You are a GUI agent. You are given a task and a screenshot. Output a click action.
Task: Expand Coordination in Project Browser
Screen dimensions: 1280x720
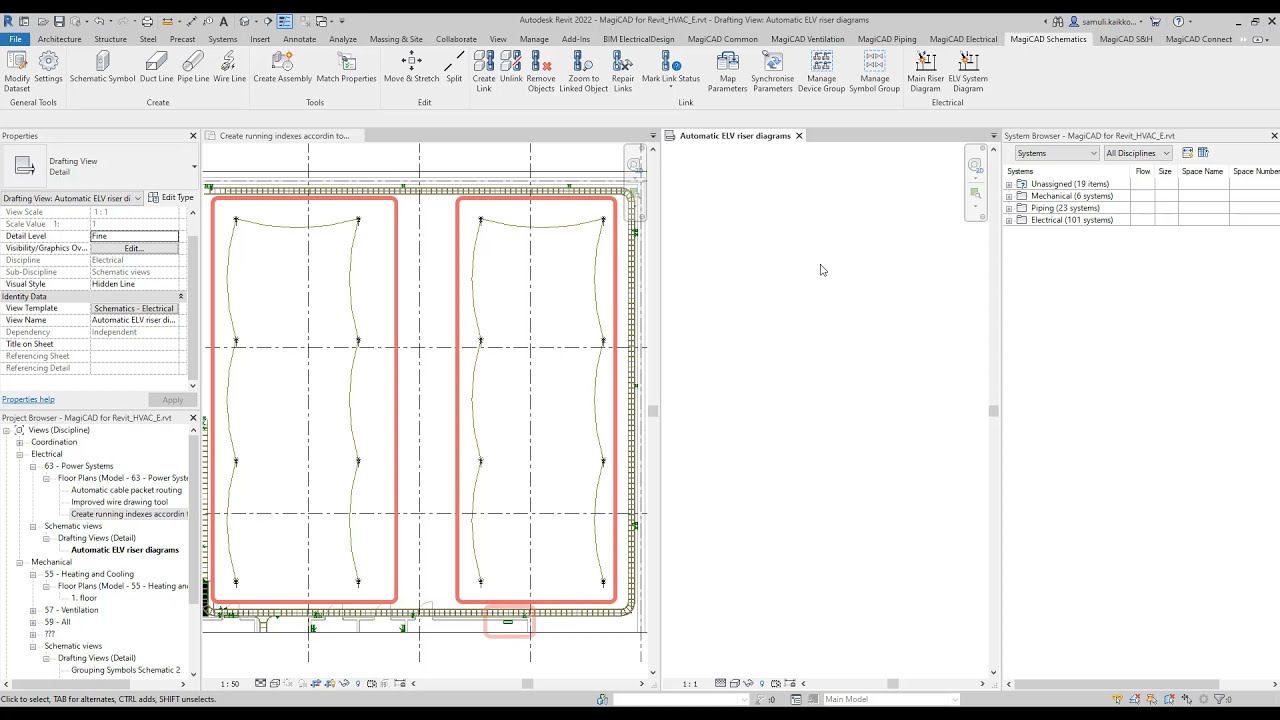(x=19, y=442)
